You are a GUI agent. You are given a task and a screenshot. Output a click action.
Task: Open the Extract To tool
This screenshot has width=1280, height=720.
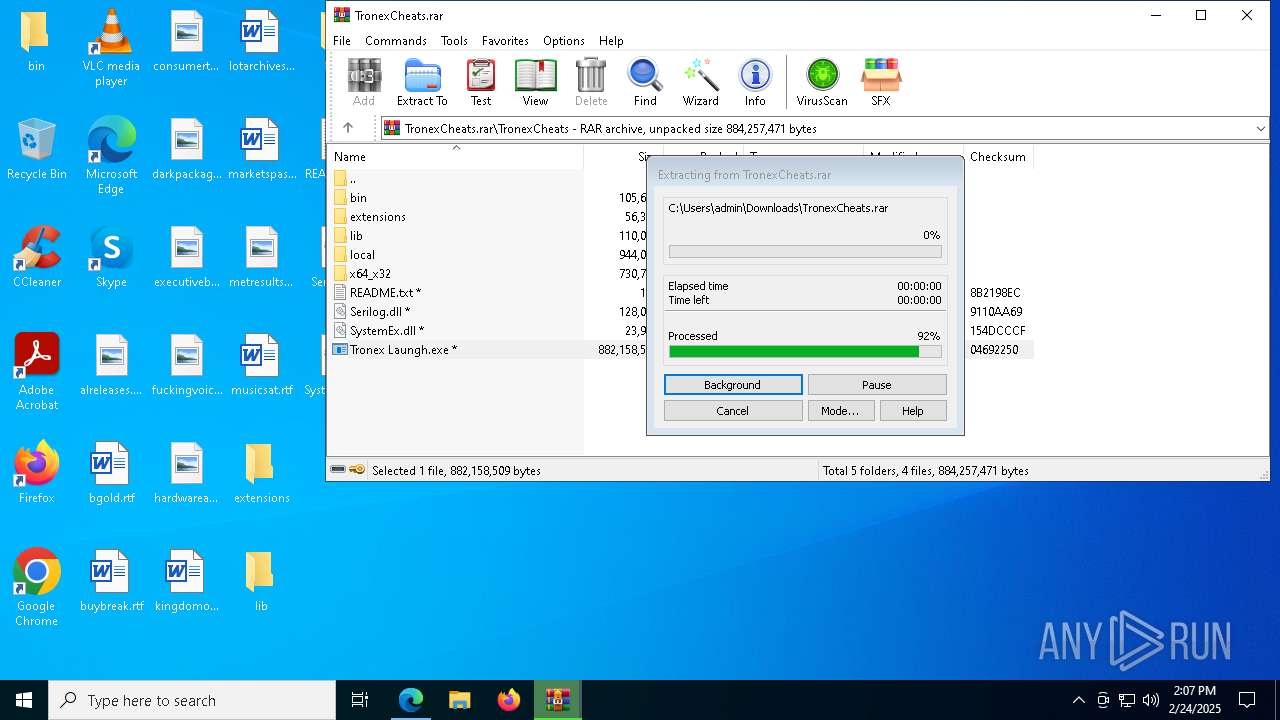pyautogui.click(x=422, y=82)
